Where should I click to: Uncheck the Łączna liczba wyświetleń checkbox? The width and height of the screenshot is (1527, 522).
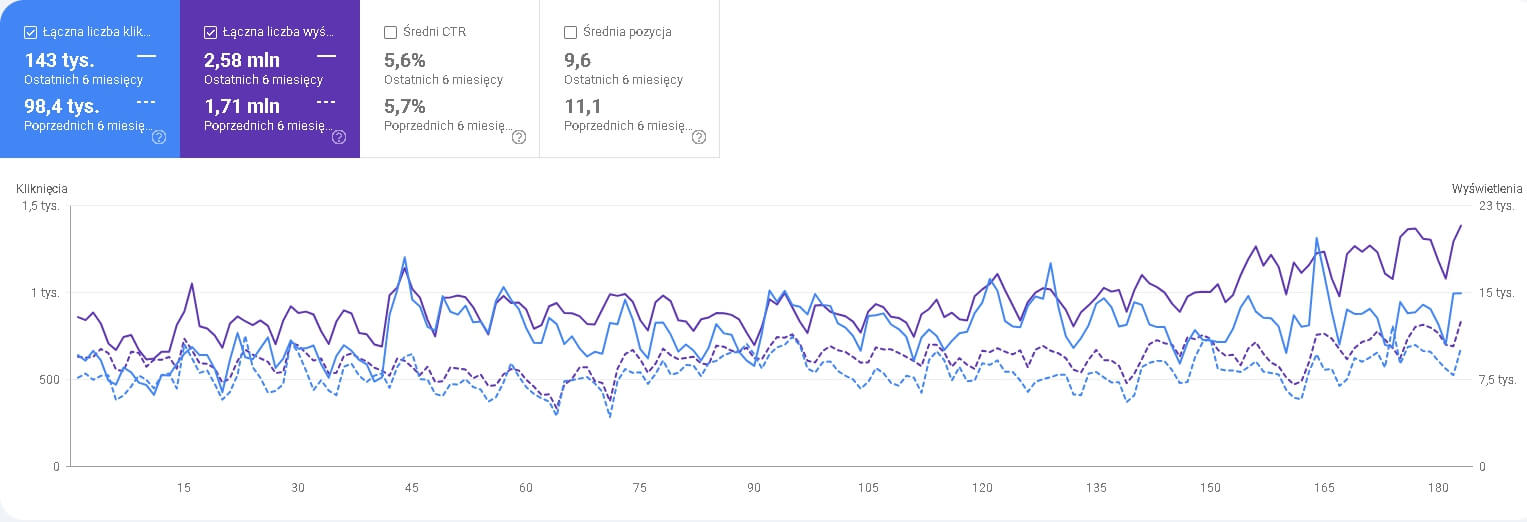click(210, 32)
